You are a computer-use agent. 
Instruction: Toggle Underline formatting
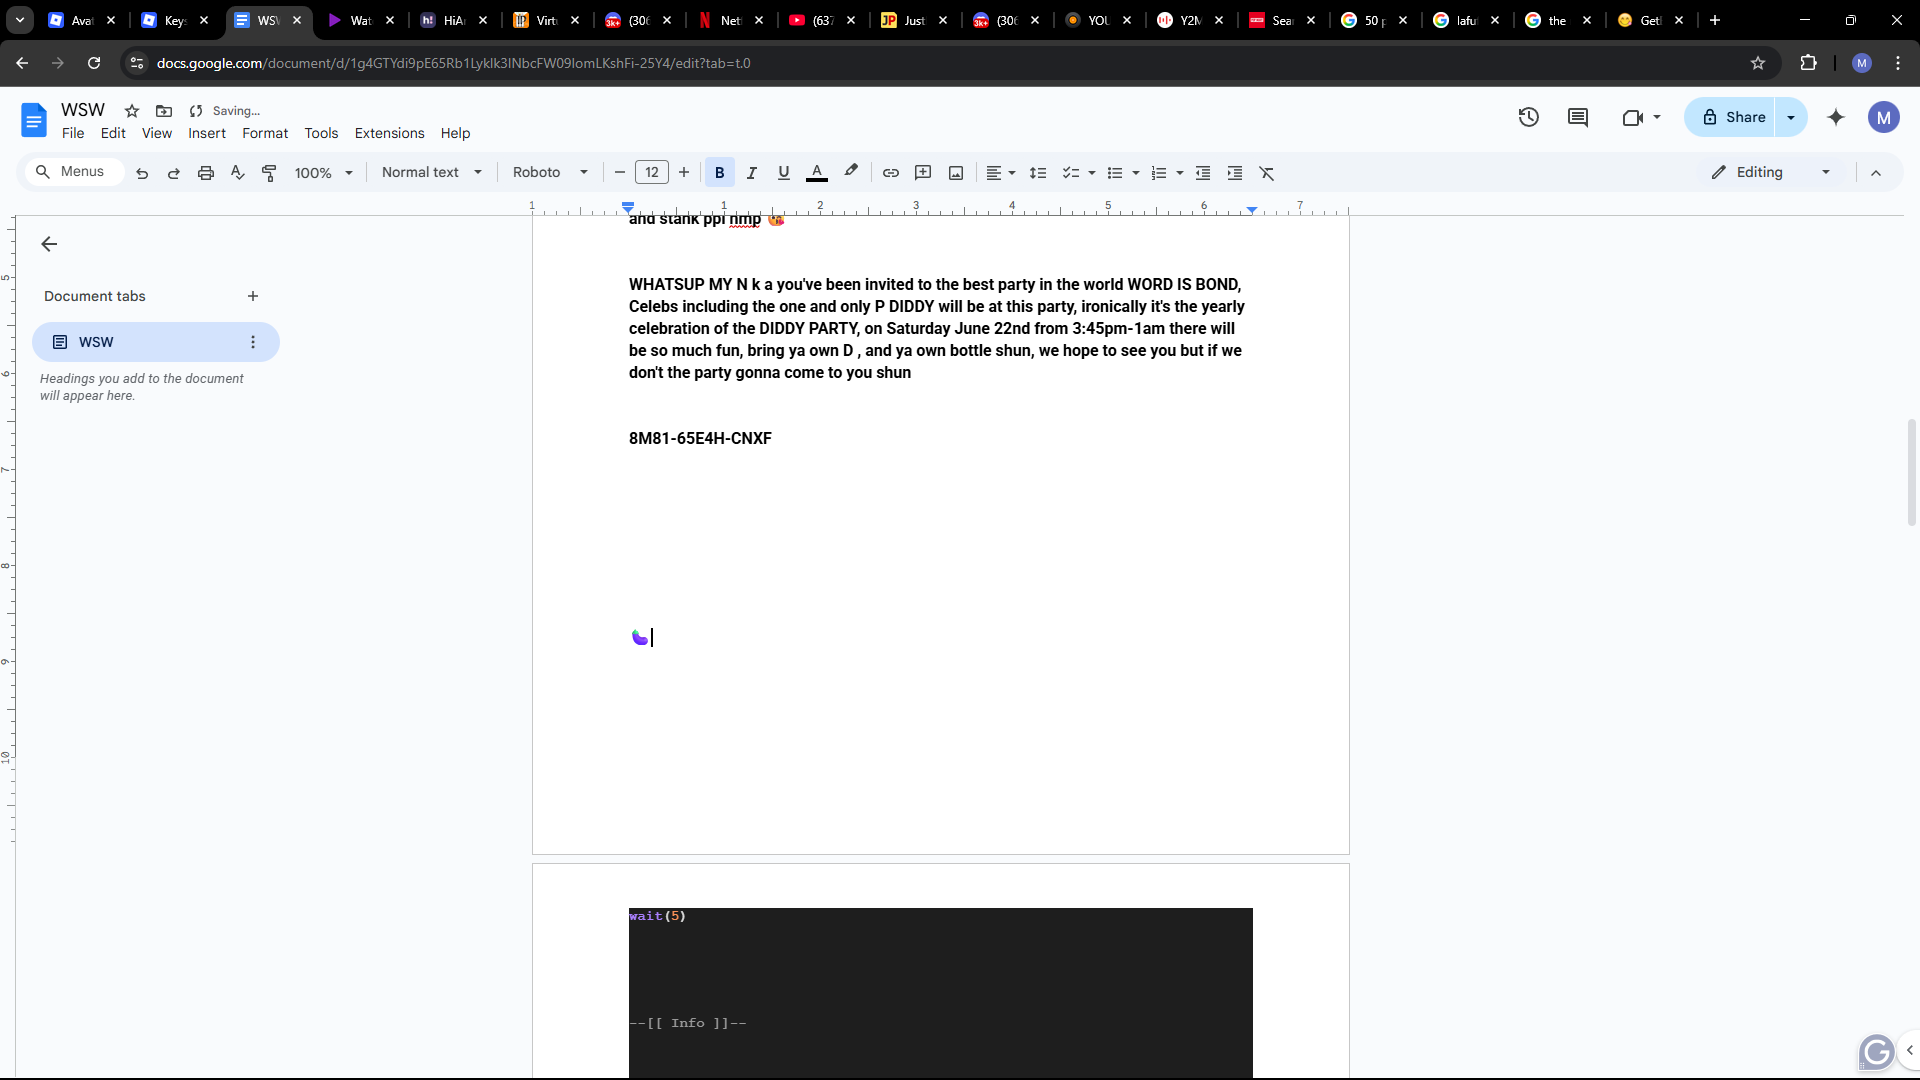tap(784, 173)
